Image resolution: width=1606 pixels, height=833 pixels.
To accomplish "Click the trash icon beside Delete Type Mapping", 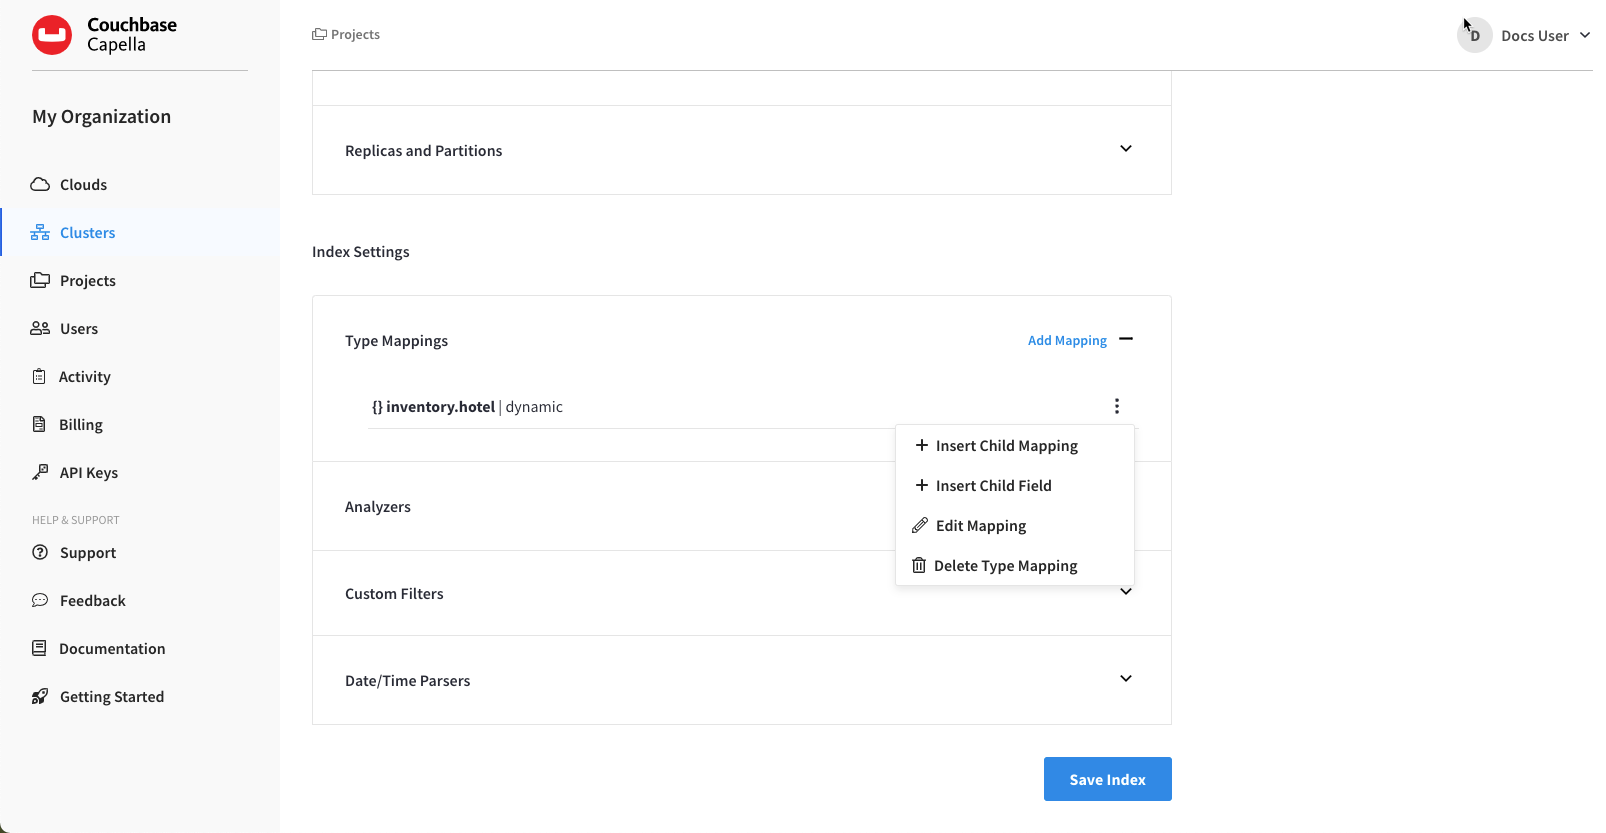I will (x=919, y=565).
